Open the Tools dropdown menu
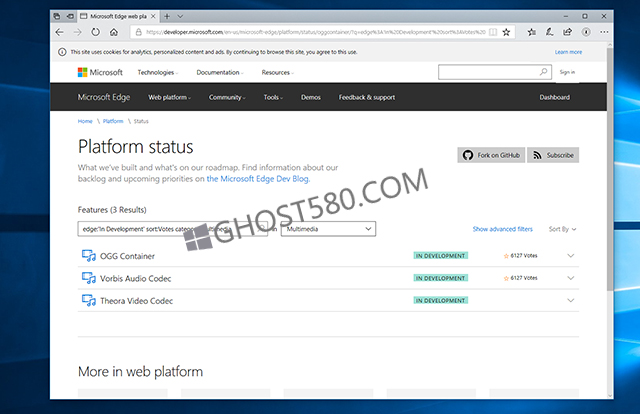Image resolution: width=640 pixels, height=414 pixels. [x=273, y=97]
